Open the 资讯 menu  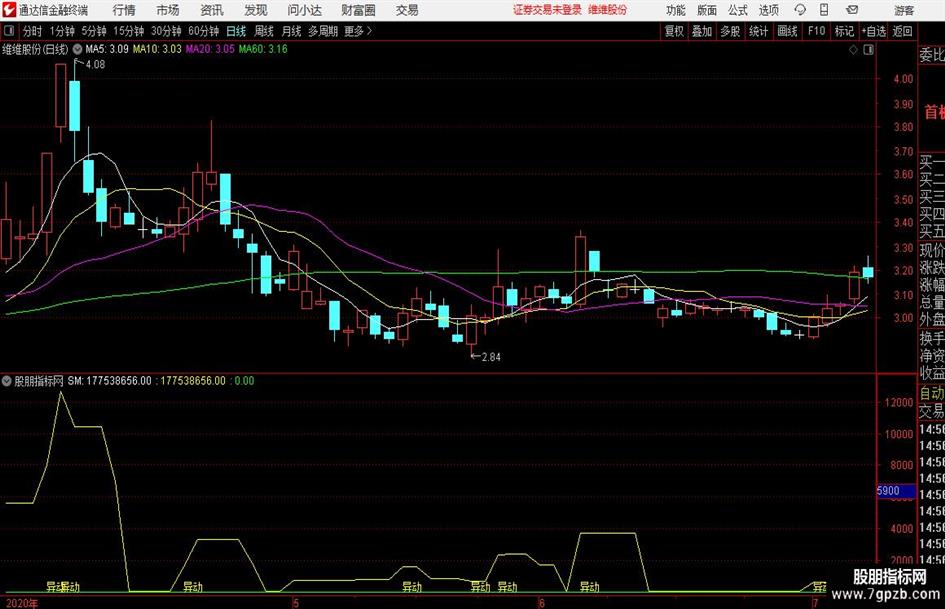pyautogui.click(x=212, y=10)
